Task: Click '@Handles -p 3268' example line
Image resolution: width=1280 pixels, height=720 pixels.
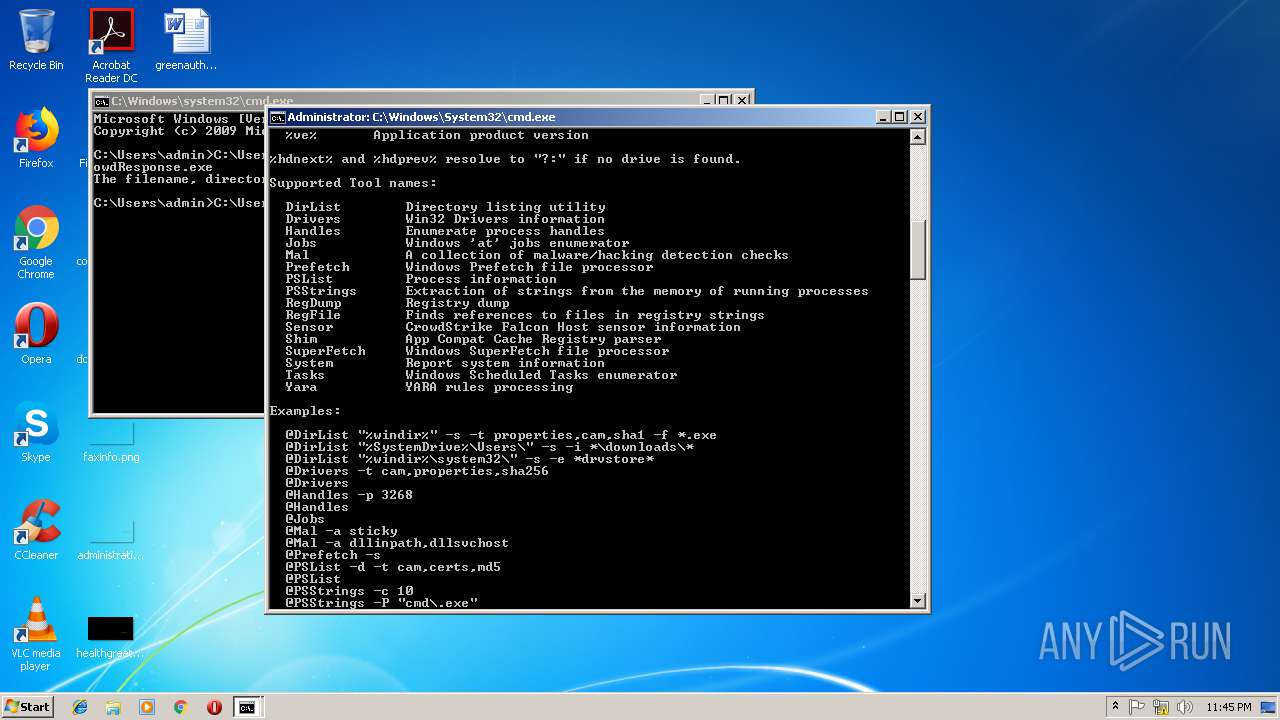Action: (349, 495)
